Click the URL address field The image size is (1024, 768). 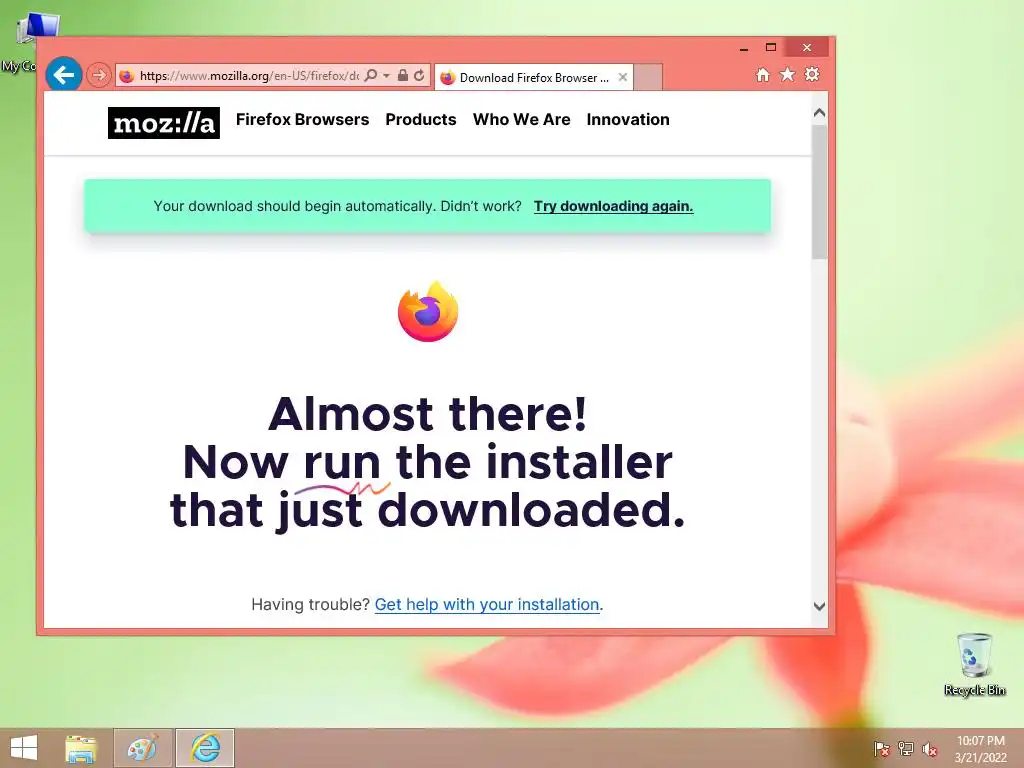tap(249, 76)
